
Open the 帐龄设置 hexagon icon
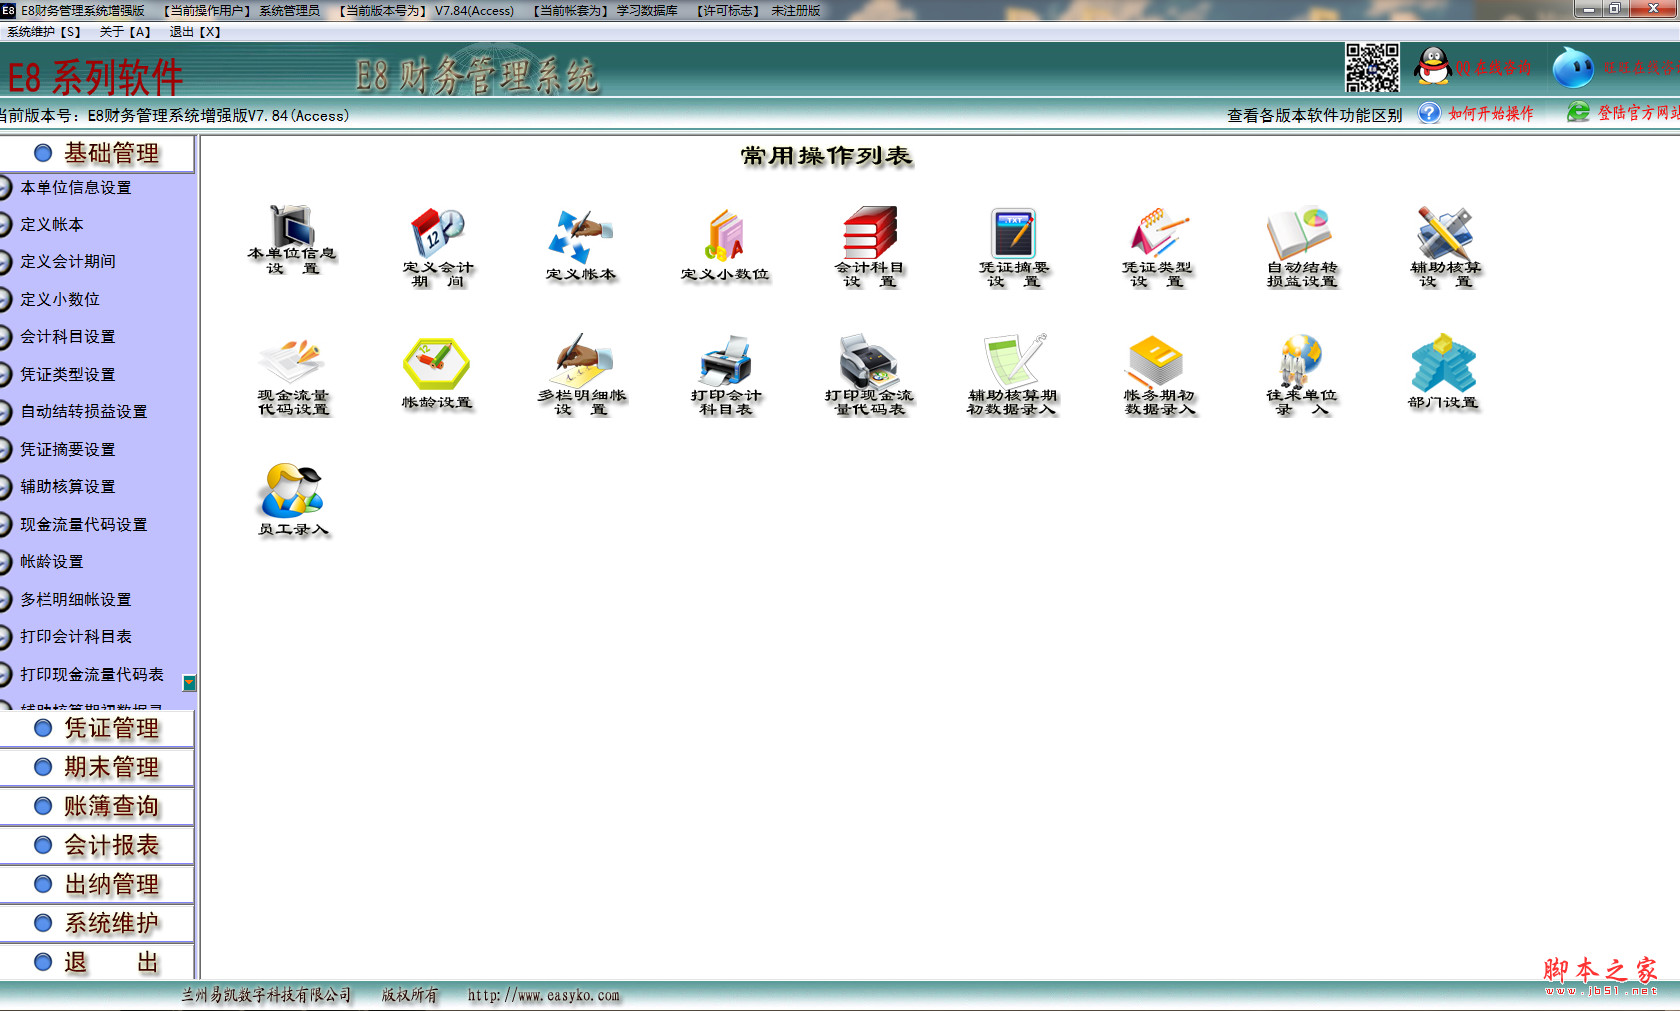(x=437, y=373)
